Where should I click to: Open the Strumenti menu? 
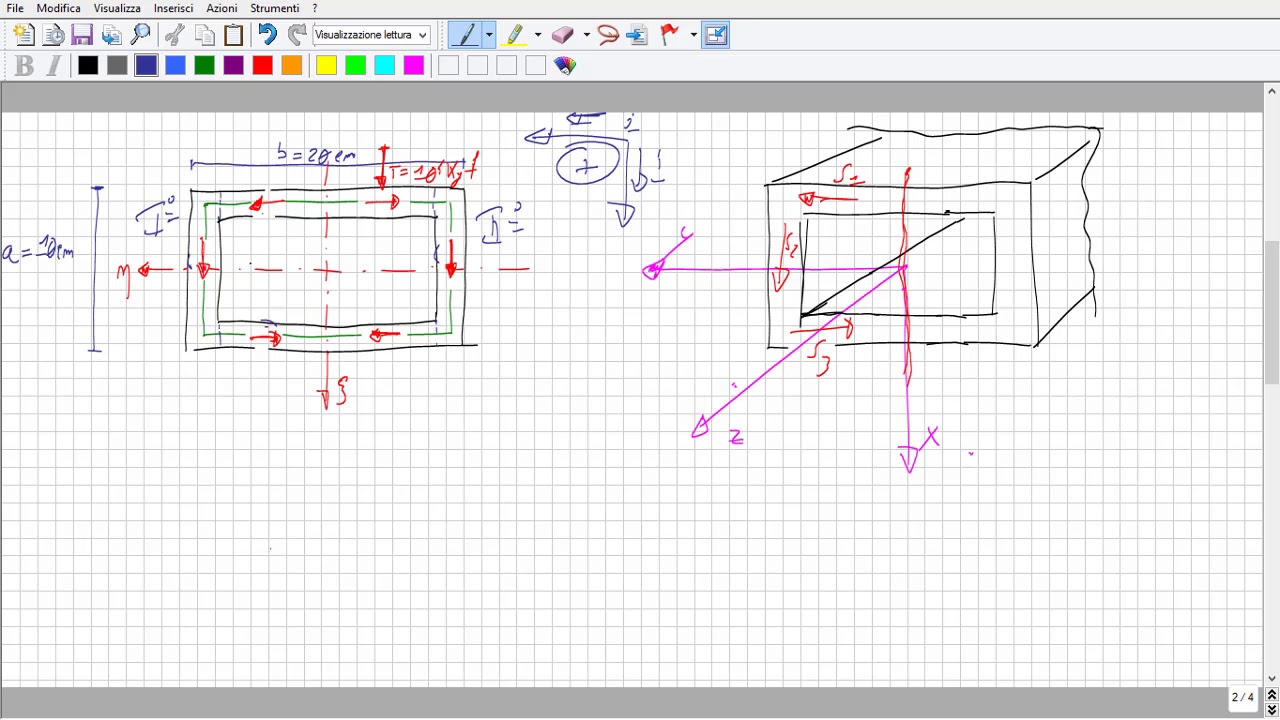click(274, 8)
